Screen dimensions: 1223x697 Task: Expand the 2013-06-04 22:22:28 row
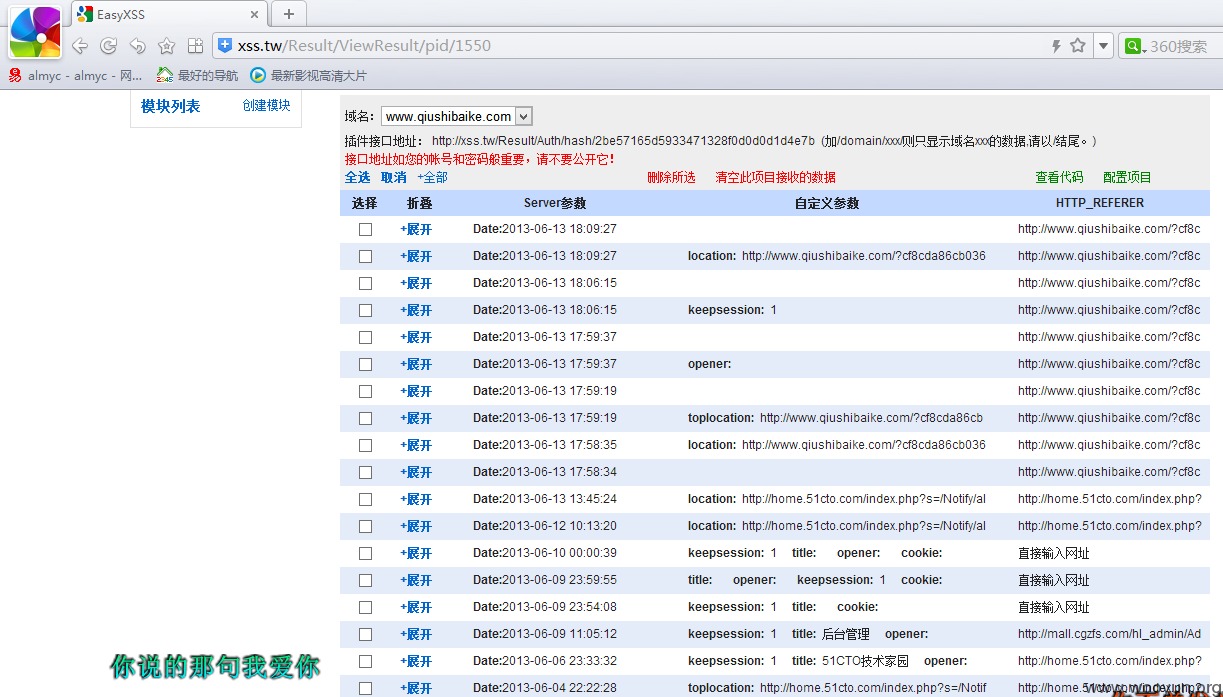click(416, 688)
